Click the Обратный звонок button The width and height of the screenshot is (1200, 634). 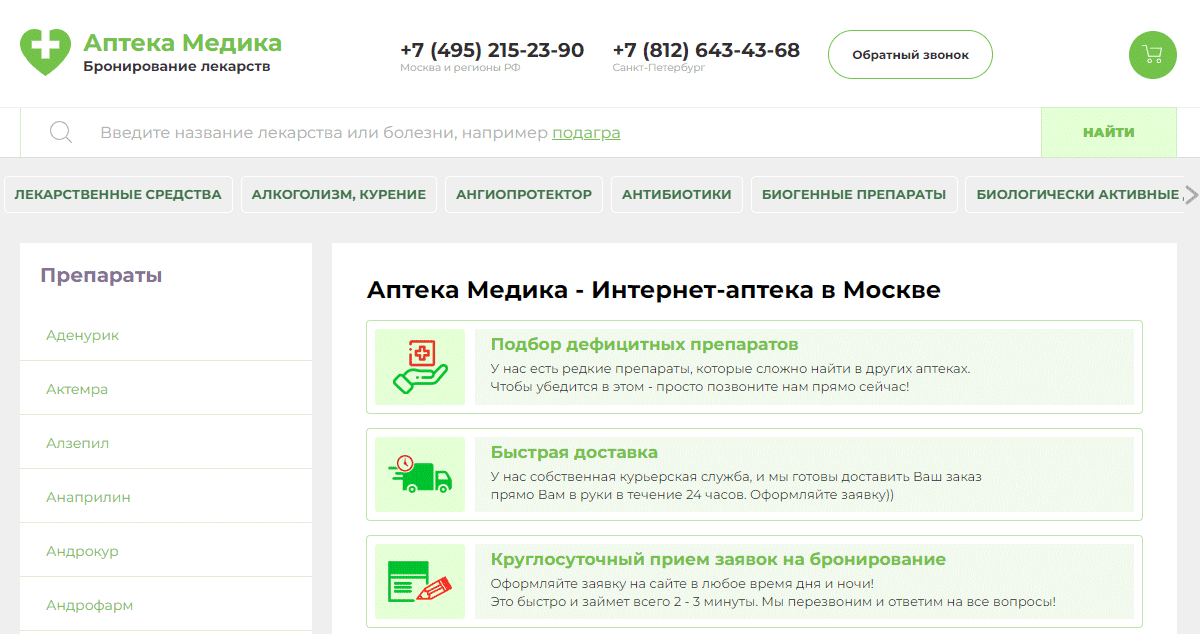[910, 55]
